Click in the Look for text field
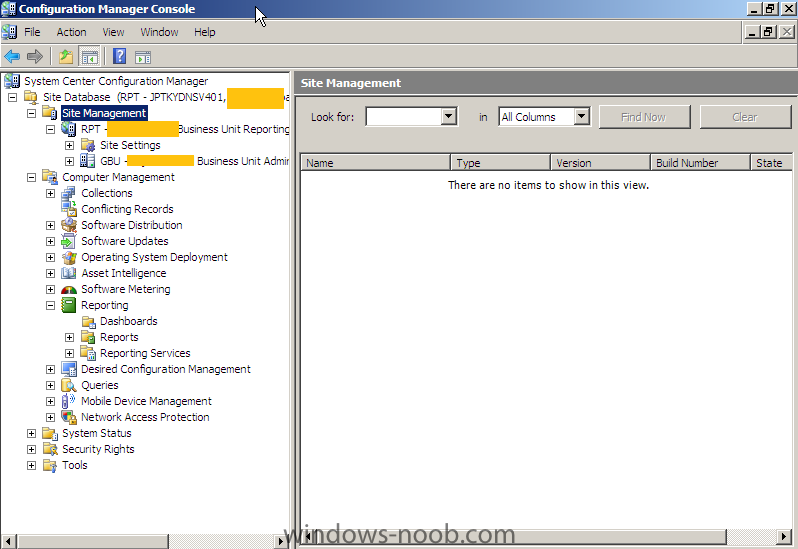798x549 pixels. 403,117
